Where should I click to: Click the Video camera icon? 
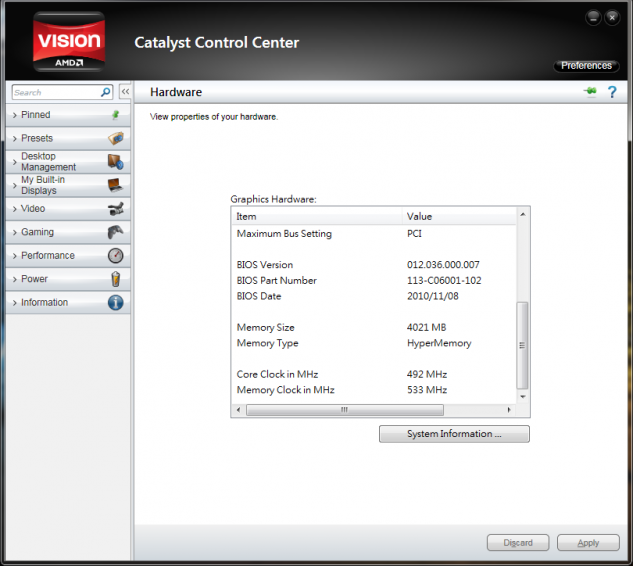click(x=116, y=209)
